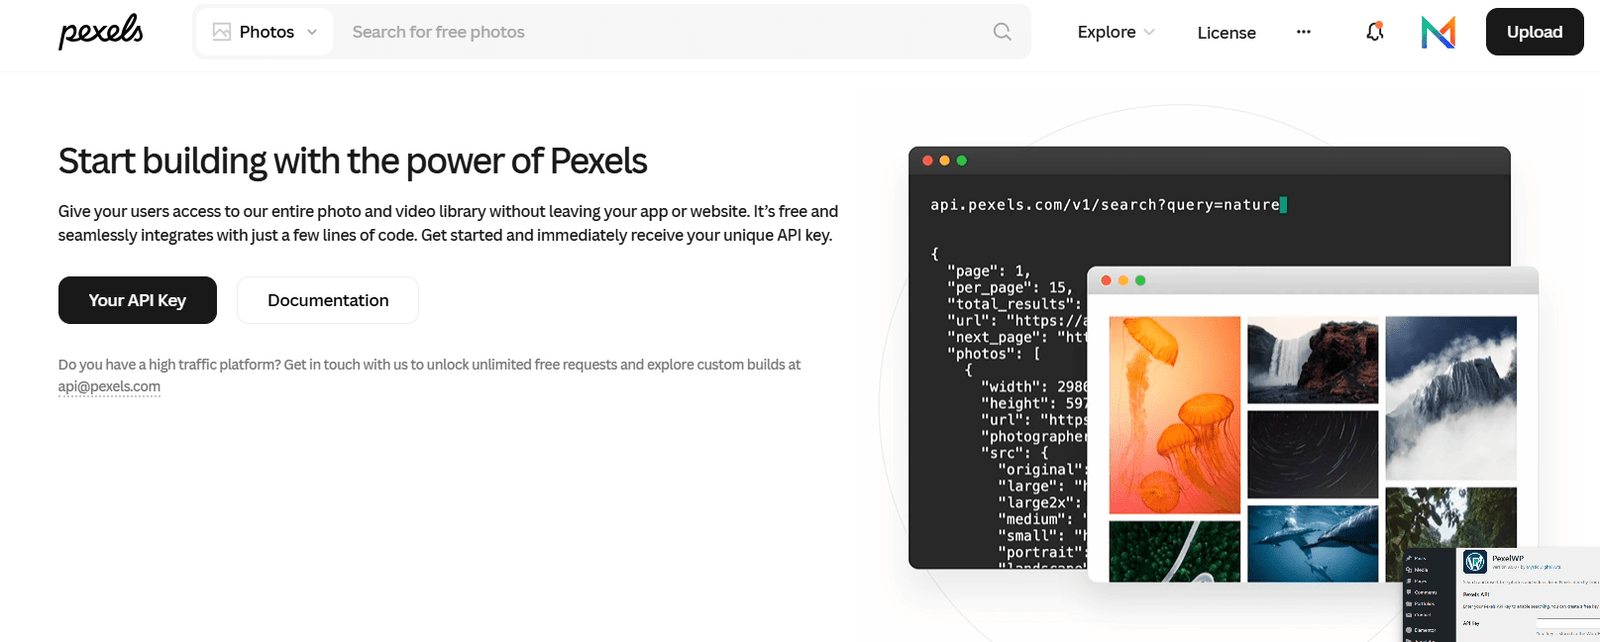
Task: Open the three-dot more menu
Action: click(x=1303, y=32)
